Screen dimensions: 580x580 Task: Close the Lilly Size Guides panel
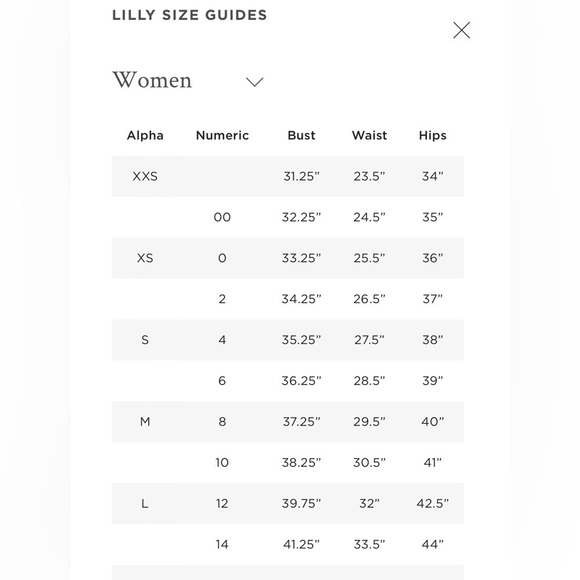point(461,30)
